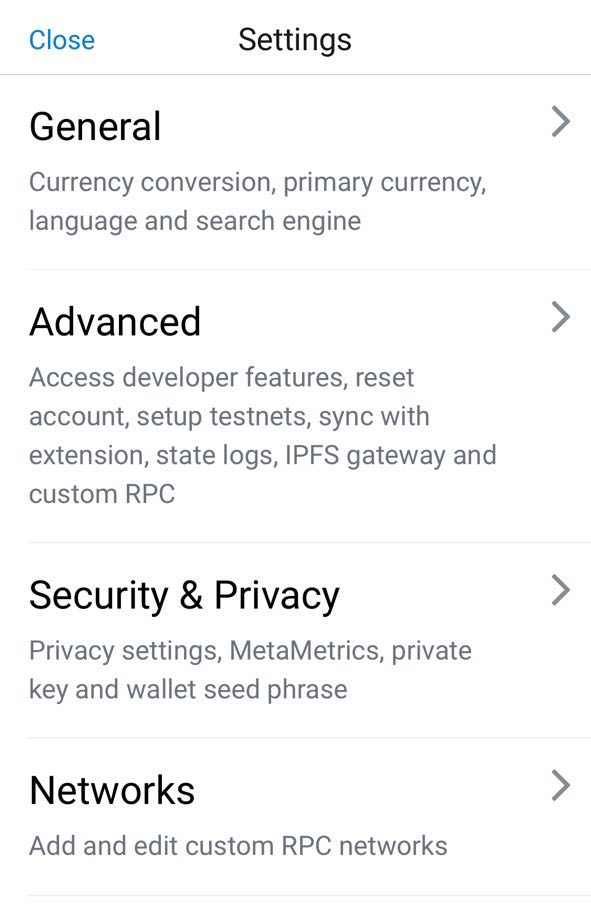Tap the chevron arrow beside Networks
The height and width of the screenshot is (910, 591).
pos(561,786)
